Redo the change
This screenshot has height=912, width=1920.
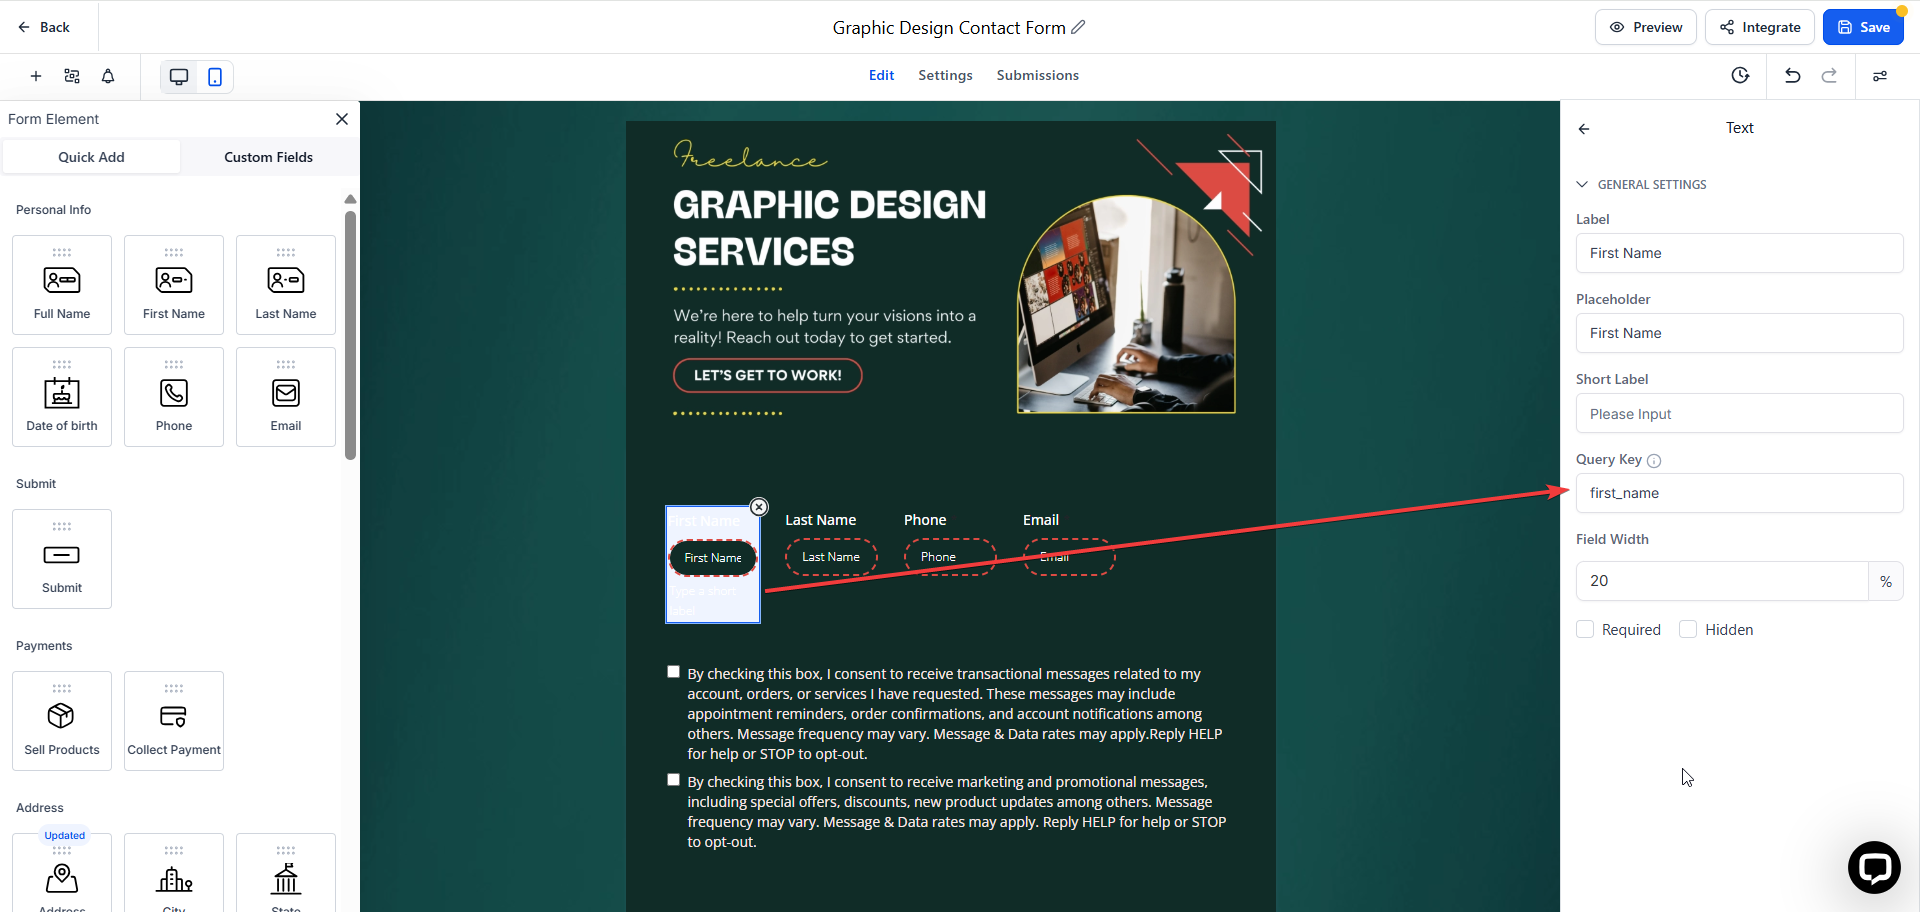1829,76
